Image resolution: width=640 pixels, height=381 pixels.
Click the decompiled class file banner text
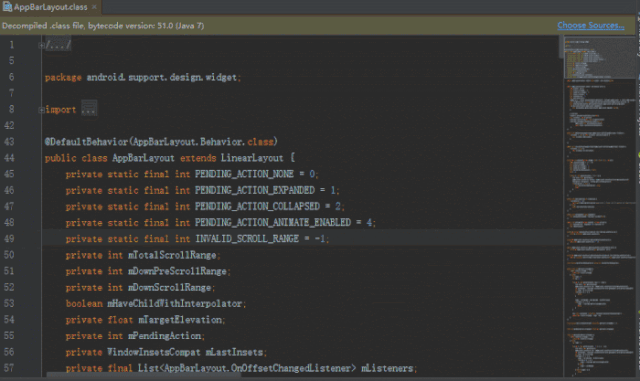click(x=103, y=25)
